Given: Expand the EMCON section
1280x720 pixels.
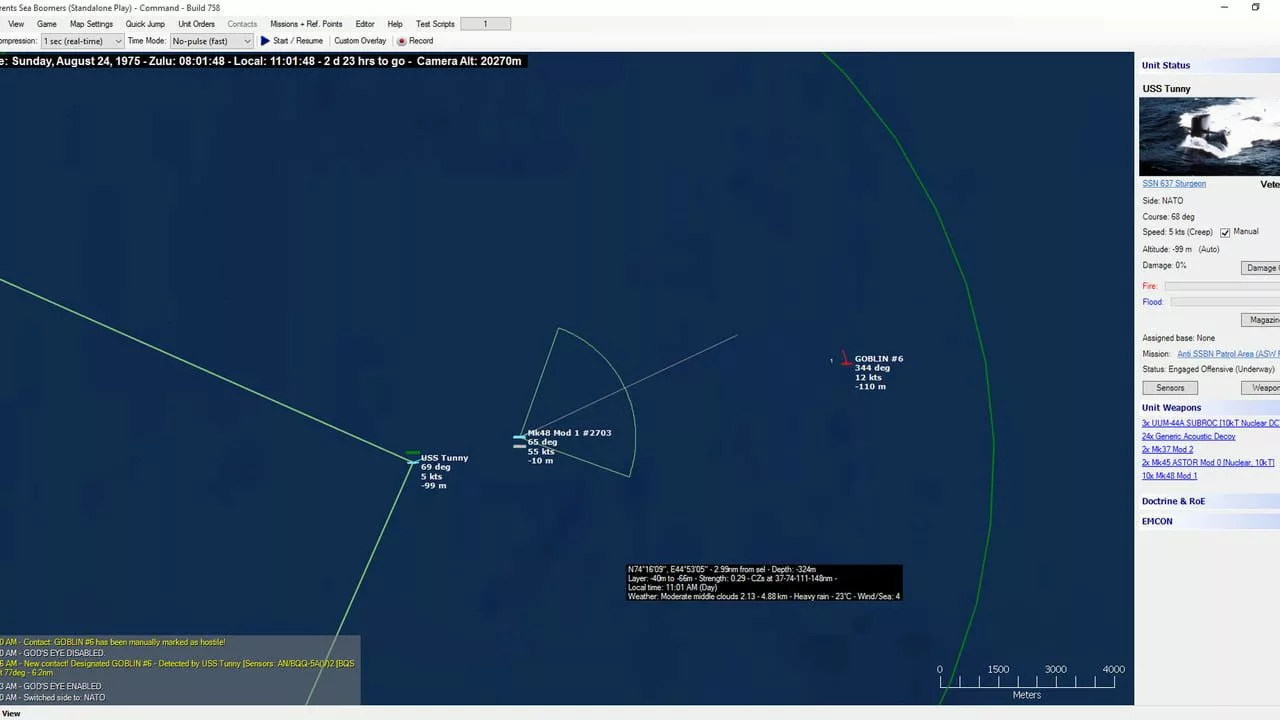Looking at the screenshot, I should pyautogui.click(x=1157, y=521).
